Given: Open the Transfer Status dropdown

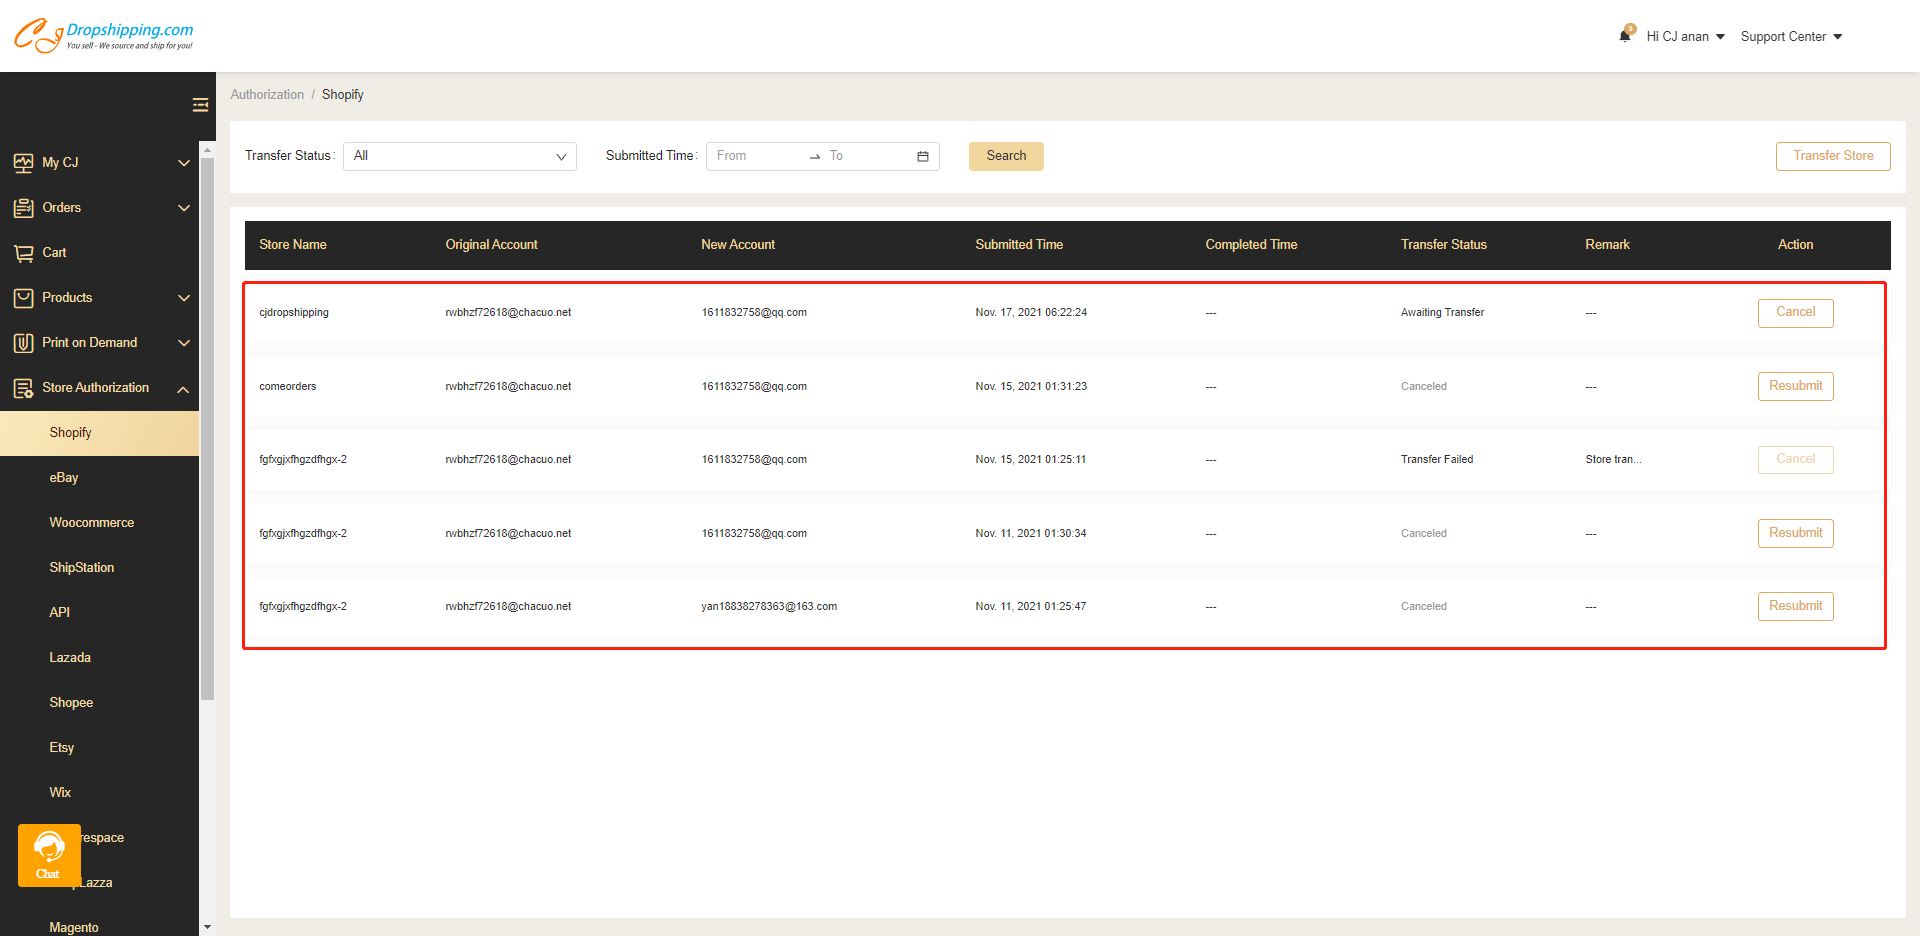Looking at the screenshot, I should pyautogui.click(x=459, y=156).
